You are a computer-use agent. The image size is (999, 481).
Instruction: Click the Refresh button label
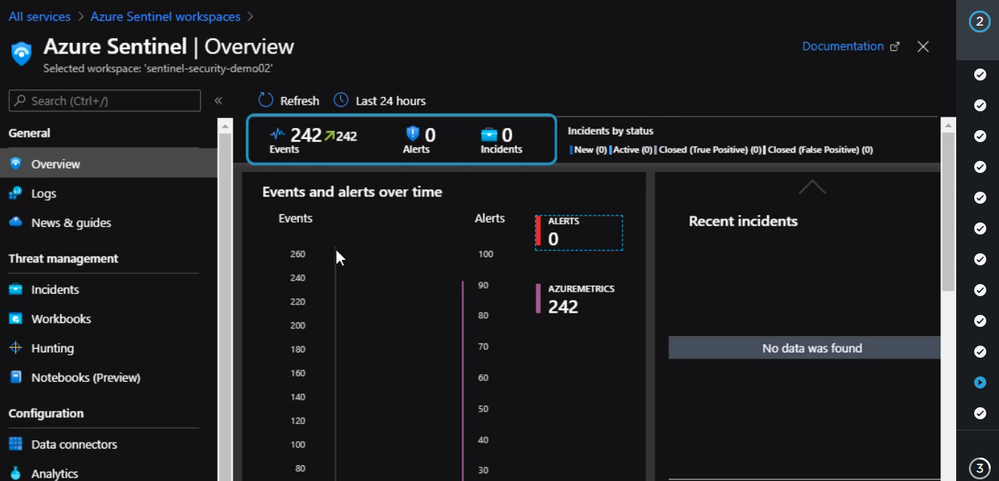click(299, 101)
